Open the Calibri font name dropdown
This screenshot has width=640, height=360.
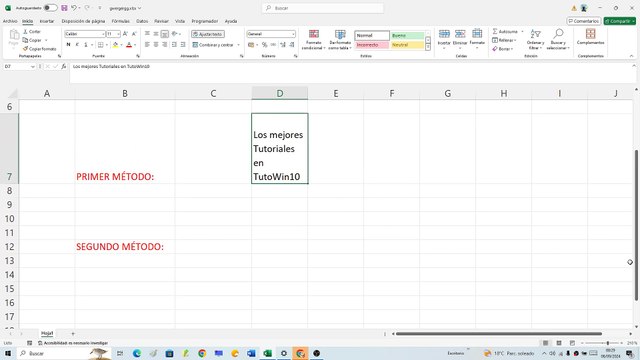(x=103, y=34)
